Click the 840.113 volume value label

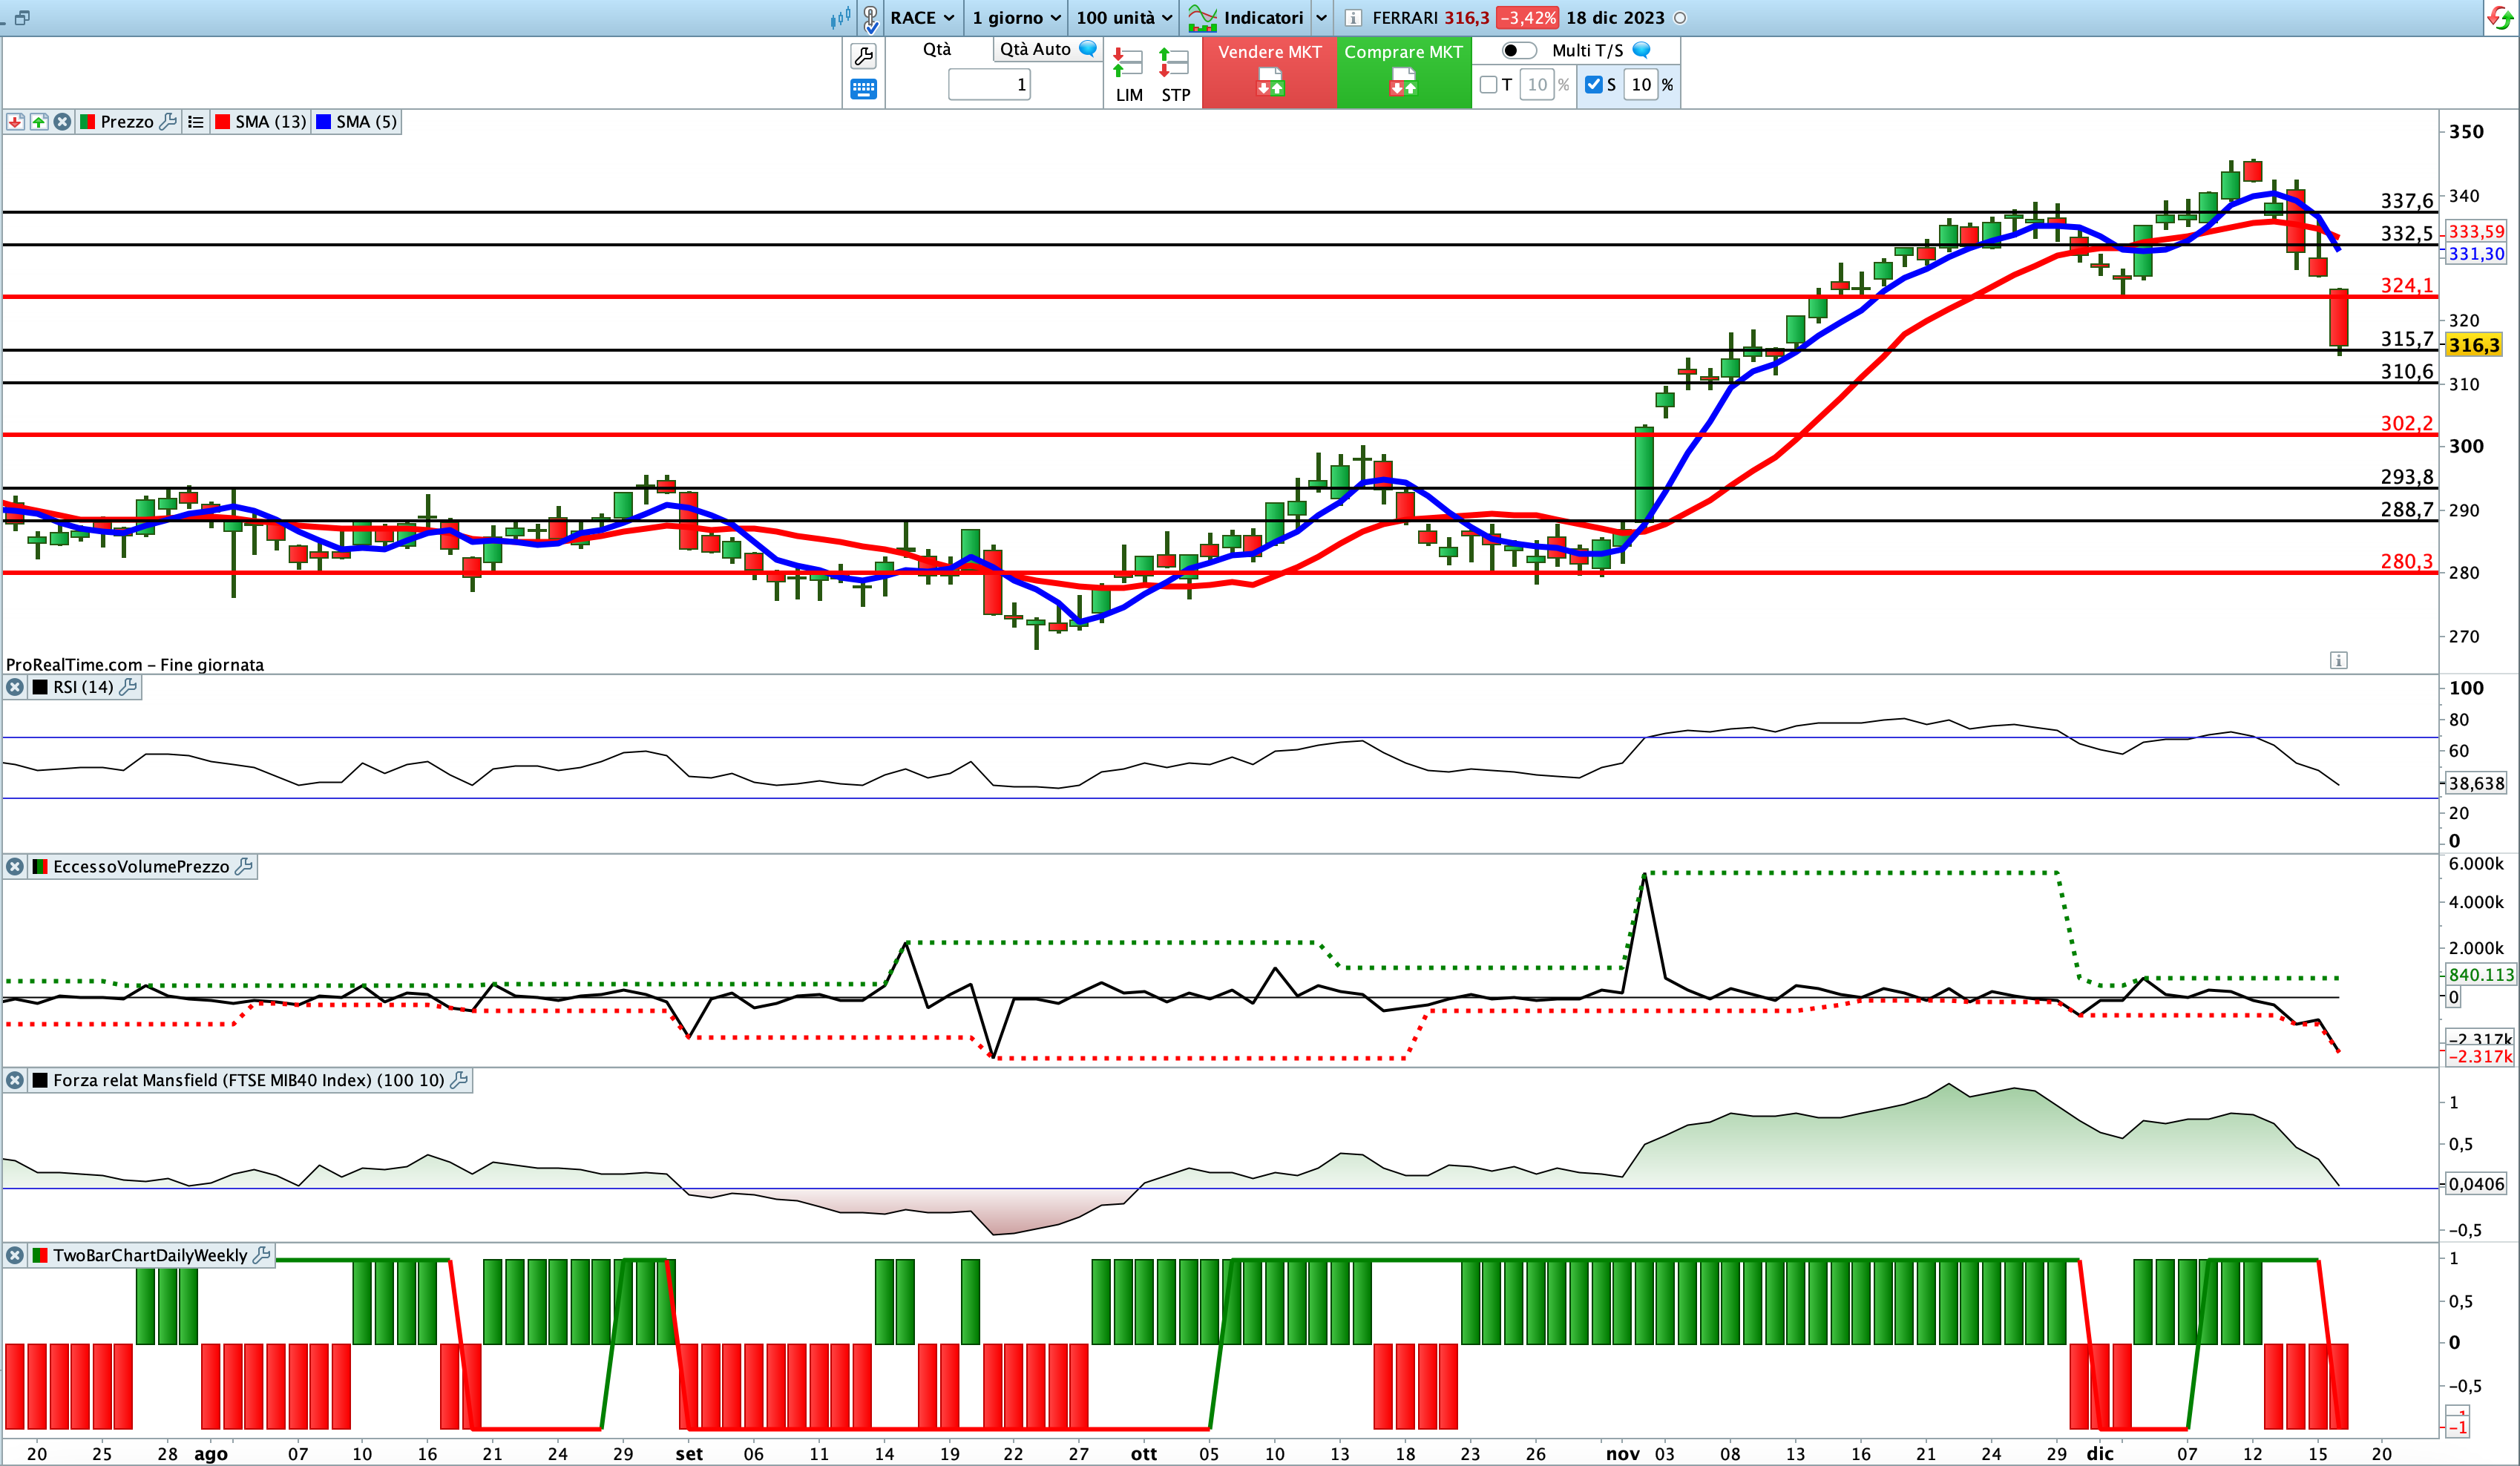pyautogui.click(x=2480, y=974)
